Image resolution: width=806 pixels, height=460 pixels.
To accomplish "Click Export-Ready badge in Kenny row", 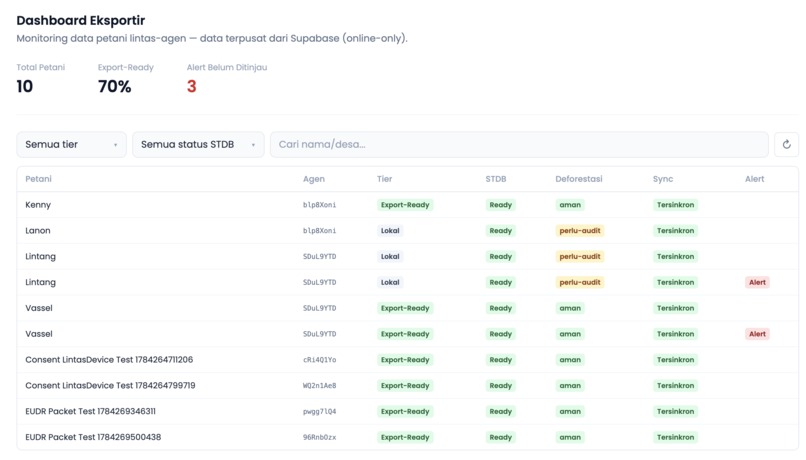I will 405,205.
